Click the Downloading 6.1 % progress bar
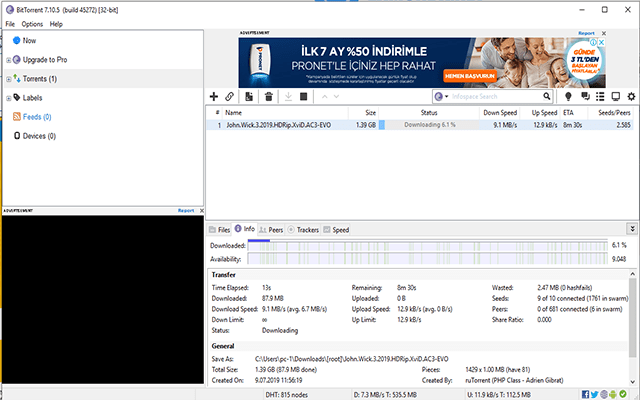 (x=429, y=125)
